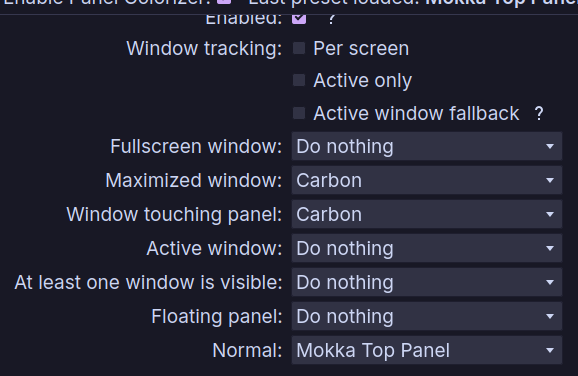Click the arrow on the Maximized window combo box
Screen dimensions: 578x376
pyautogui.click(x=550, y=181)
